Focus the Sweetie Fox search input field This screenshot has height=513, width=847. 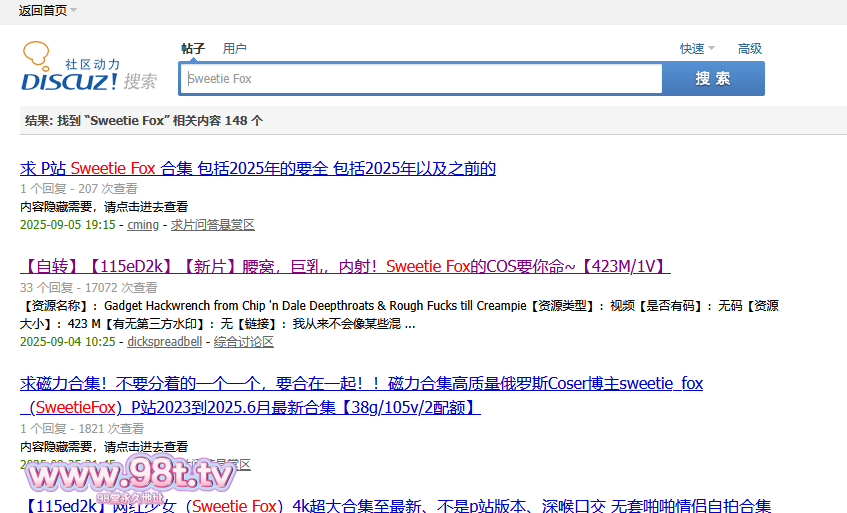[x=421, y=79]
